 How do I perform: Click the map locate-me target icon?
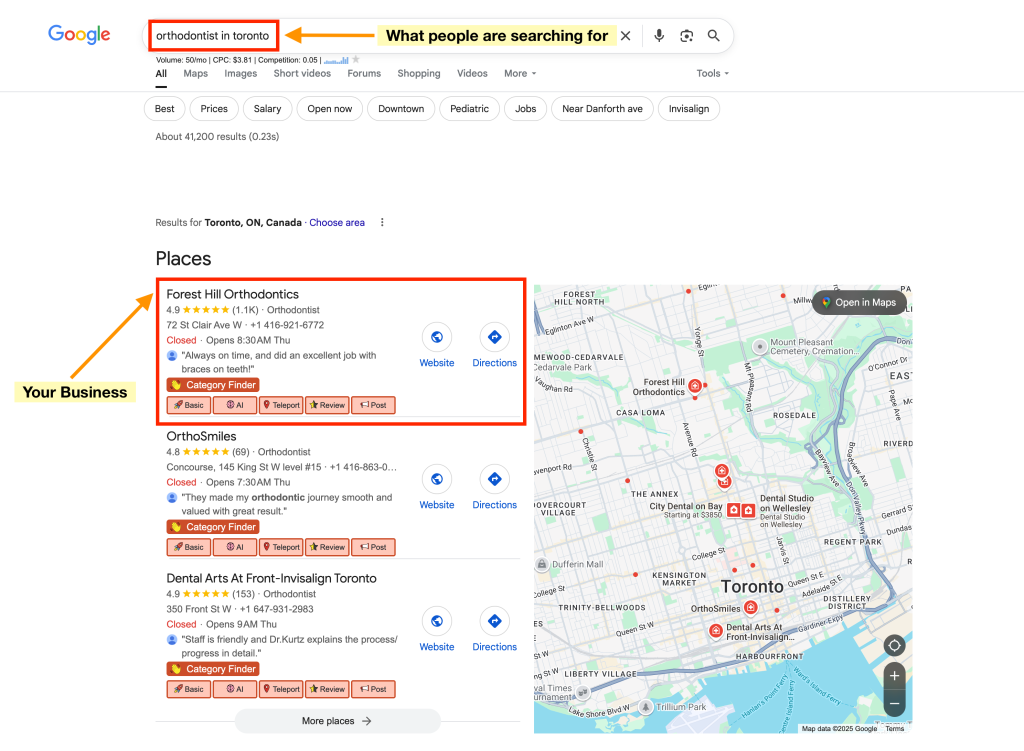pos(895,646)
